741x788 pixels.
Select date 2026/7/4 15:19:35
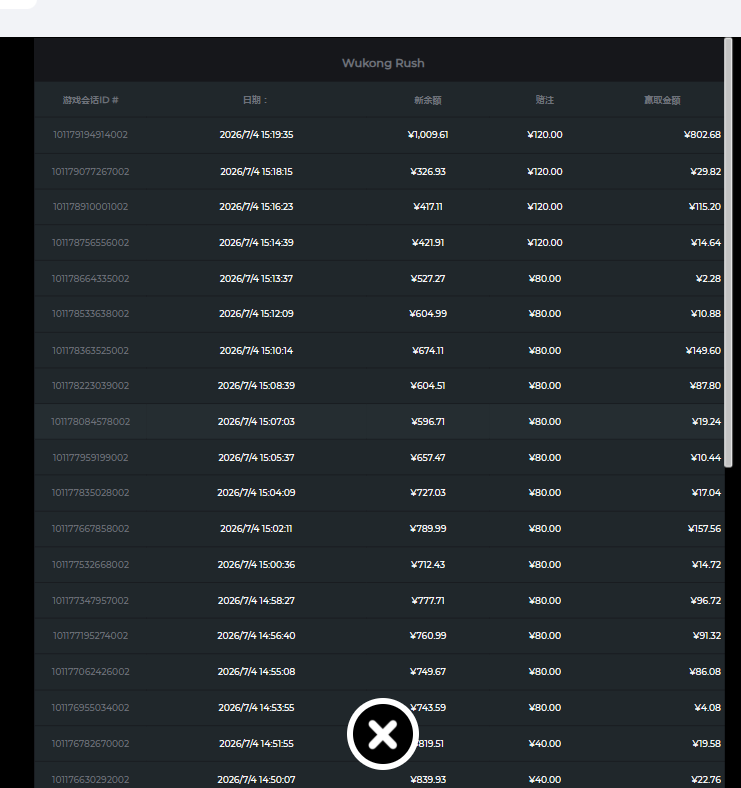256,135
